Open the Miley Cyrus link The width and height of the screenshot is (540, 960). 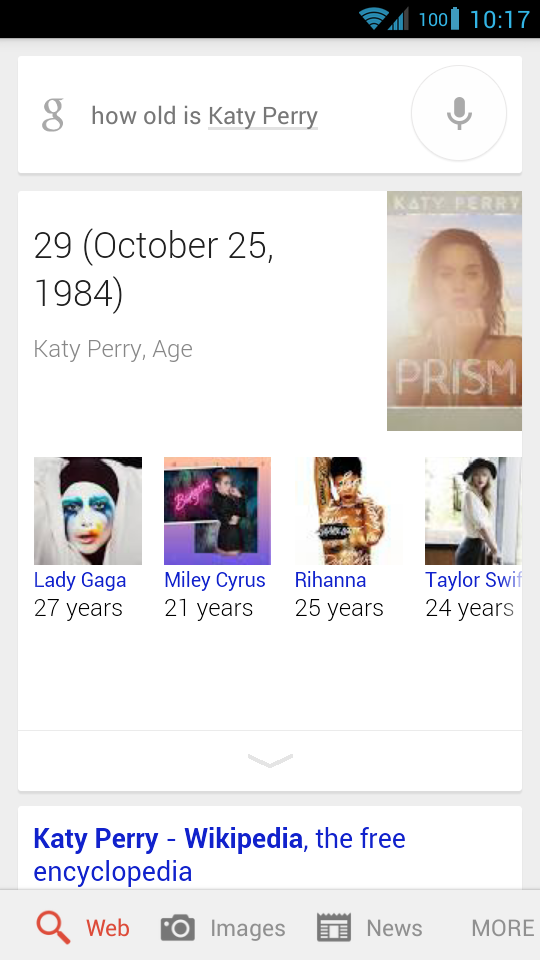click(x=215, y=580)
